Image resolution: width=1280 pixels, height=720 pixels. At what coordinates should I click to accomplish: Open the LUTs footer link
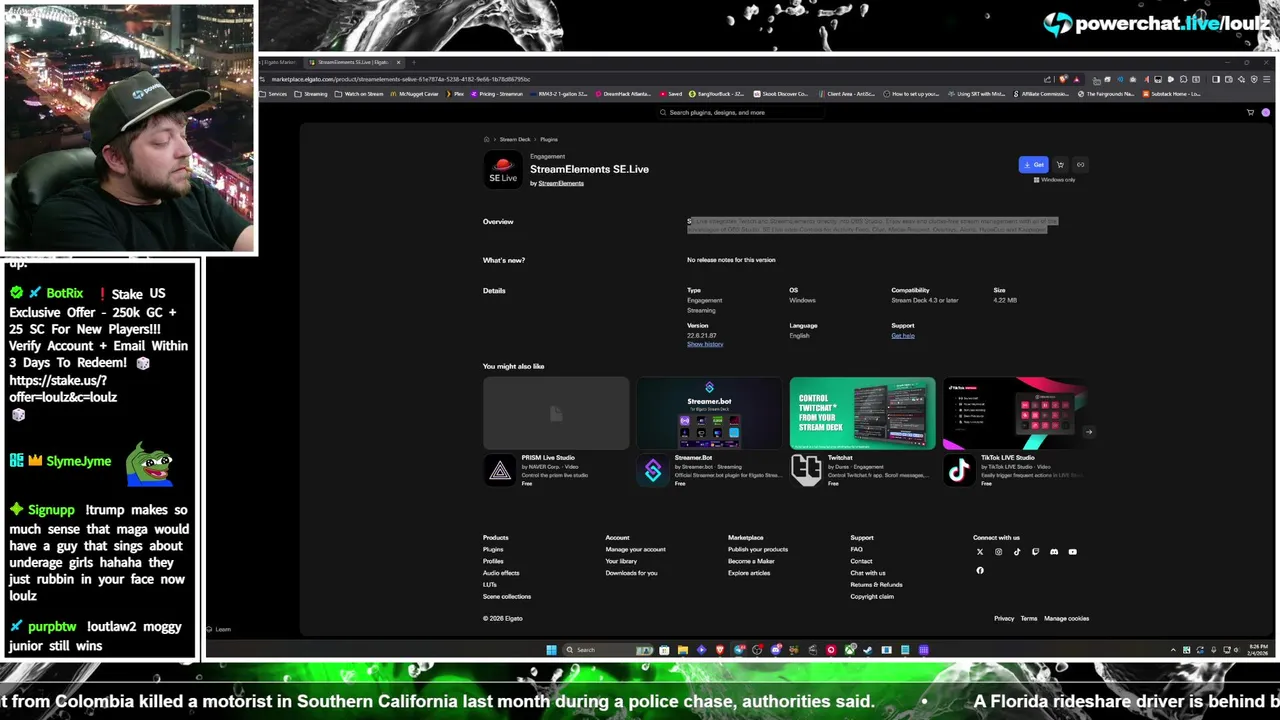click(490, 585)
